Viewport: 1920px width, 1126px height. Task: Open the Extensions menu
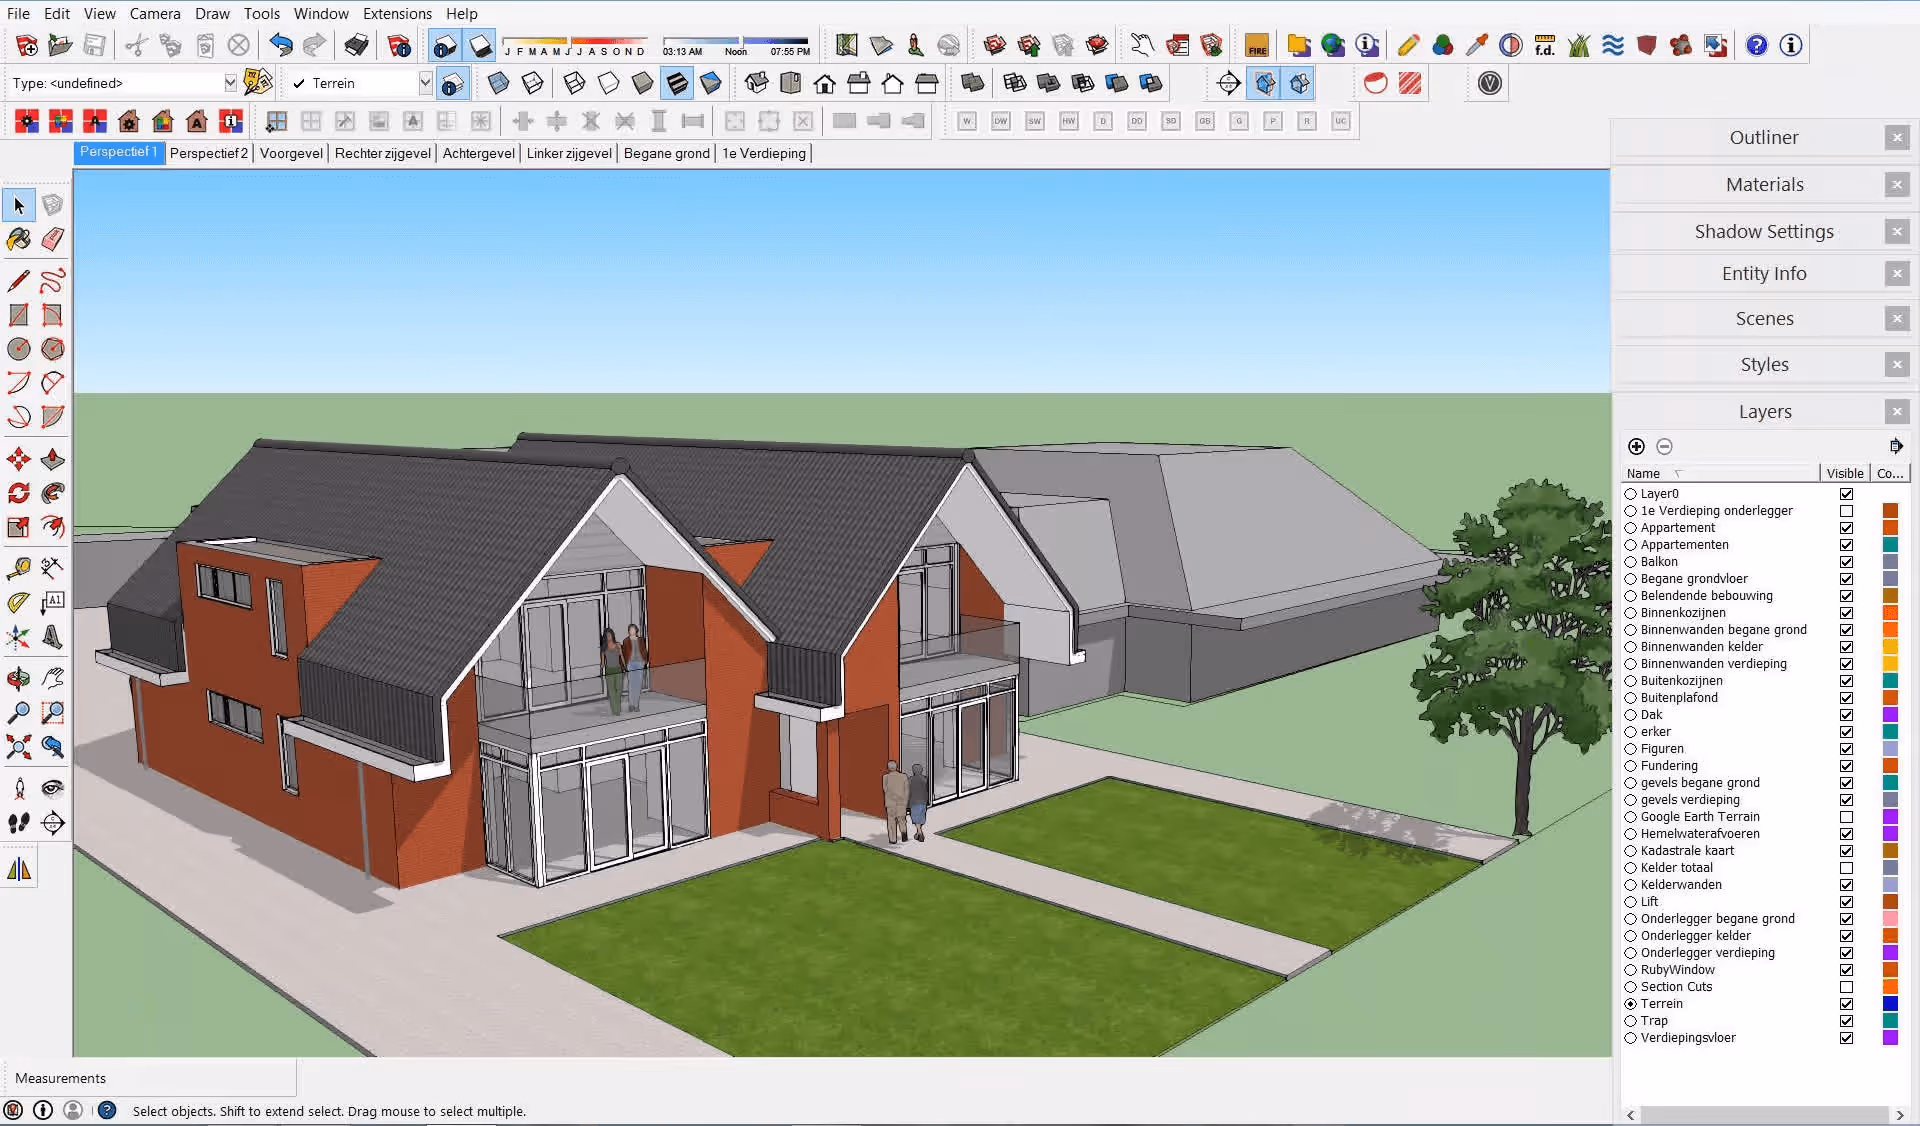click(397, 13)
